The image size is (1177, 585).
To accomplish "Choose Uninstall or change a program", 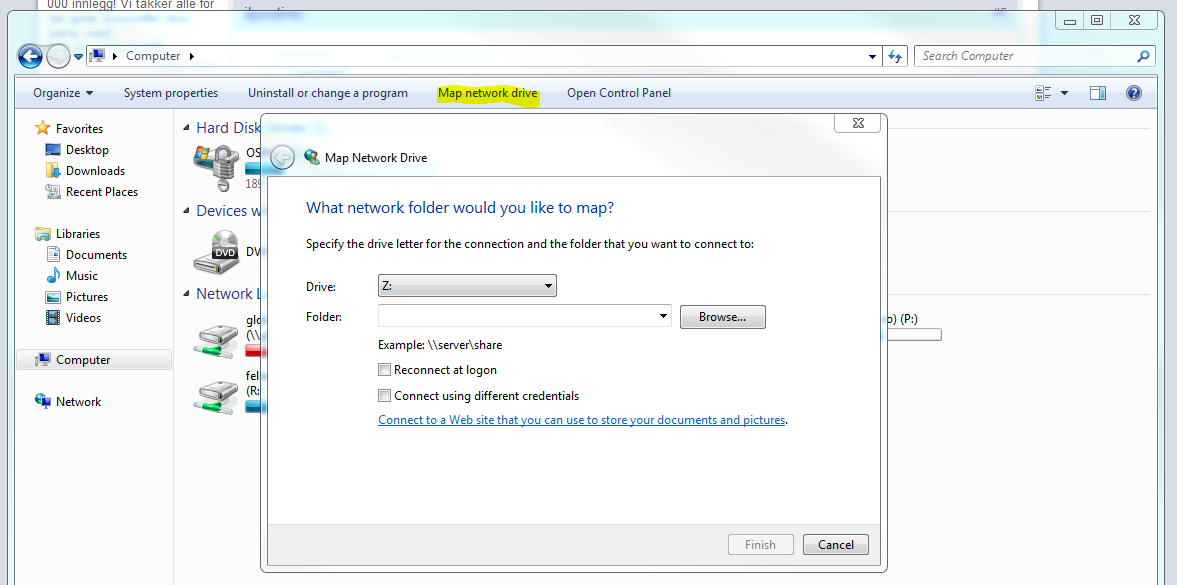I will 328,93.
